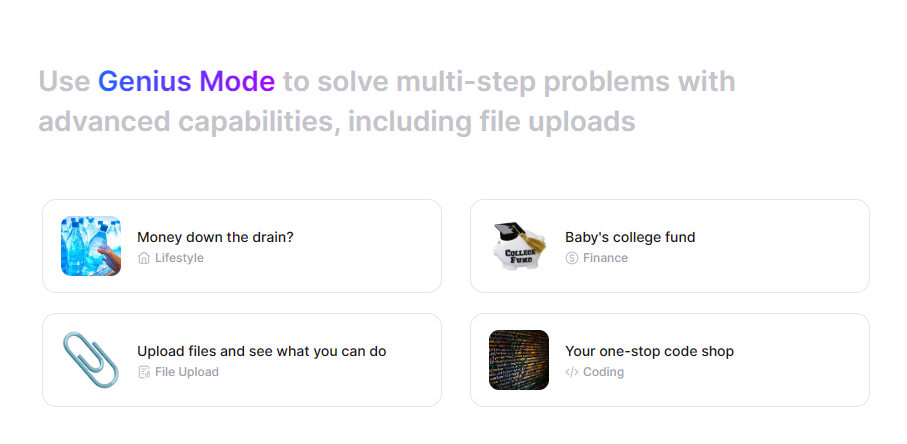
Task: Click the File Upload category label
Action: 187,372
